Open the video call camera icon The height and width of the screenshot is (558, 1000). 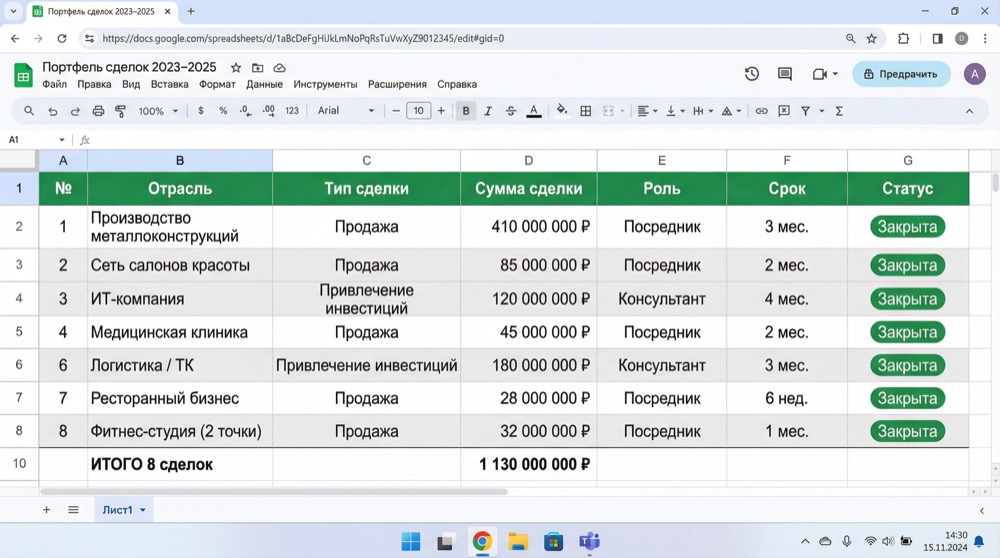click(820, 74)
